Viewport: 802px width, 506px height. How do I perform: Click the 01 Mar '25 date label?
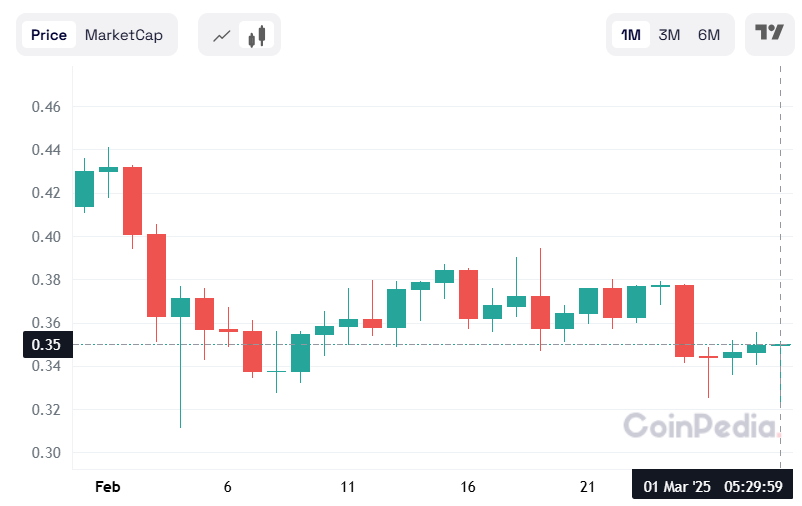(x=677, y=487)
